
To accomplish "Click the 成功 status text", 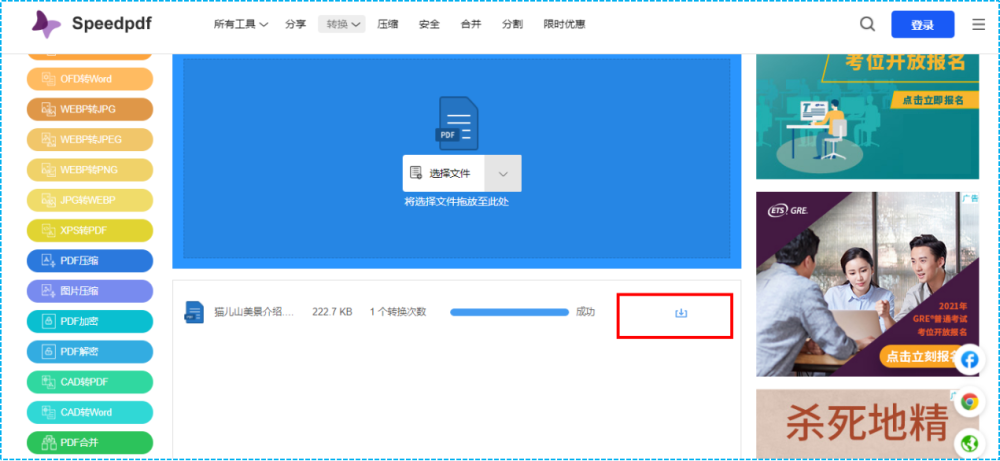I will 585,312.
